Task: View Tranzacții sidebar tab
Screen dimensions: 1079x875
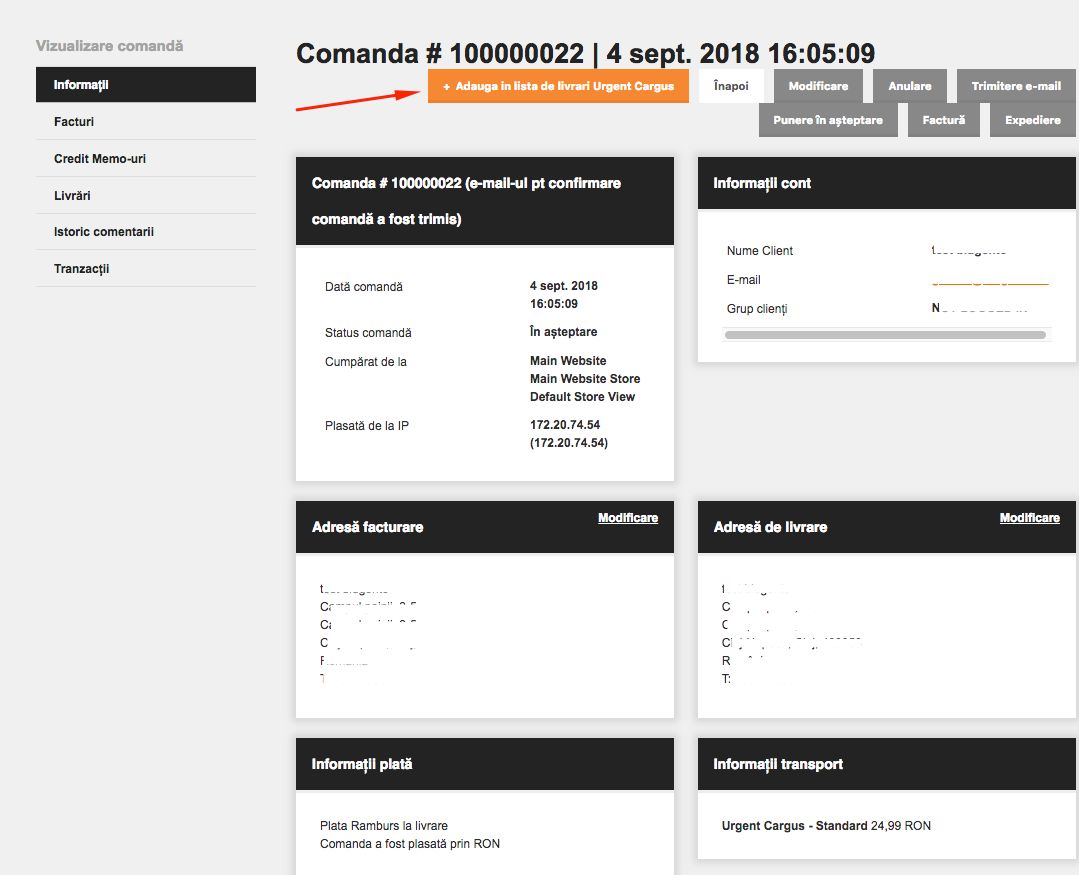Action: coord(146,268)
